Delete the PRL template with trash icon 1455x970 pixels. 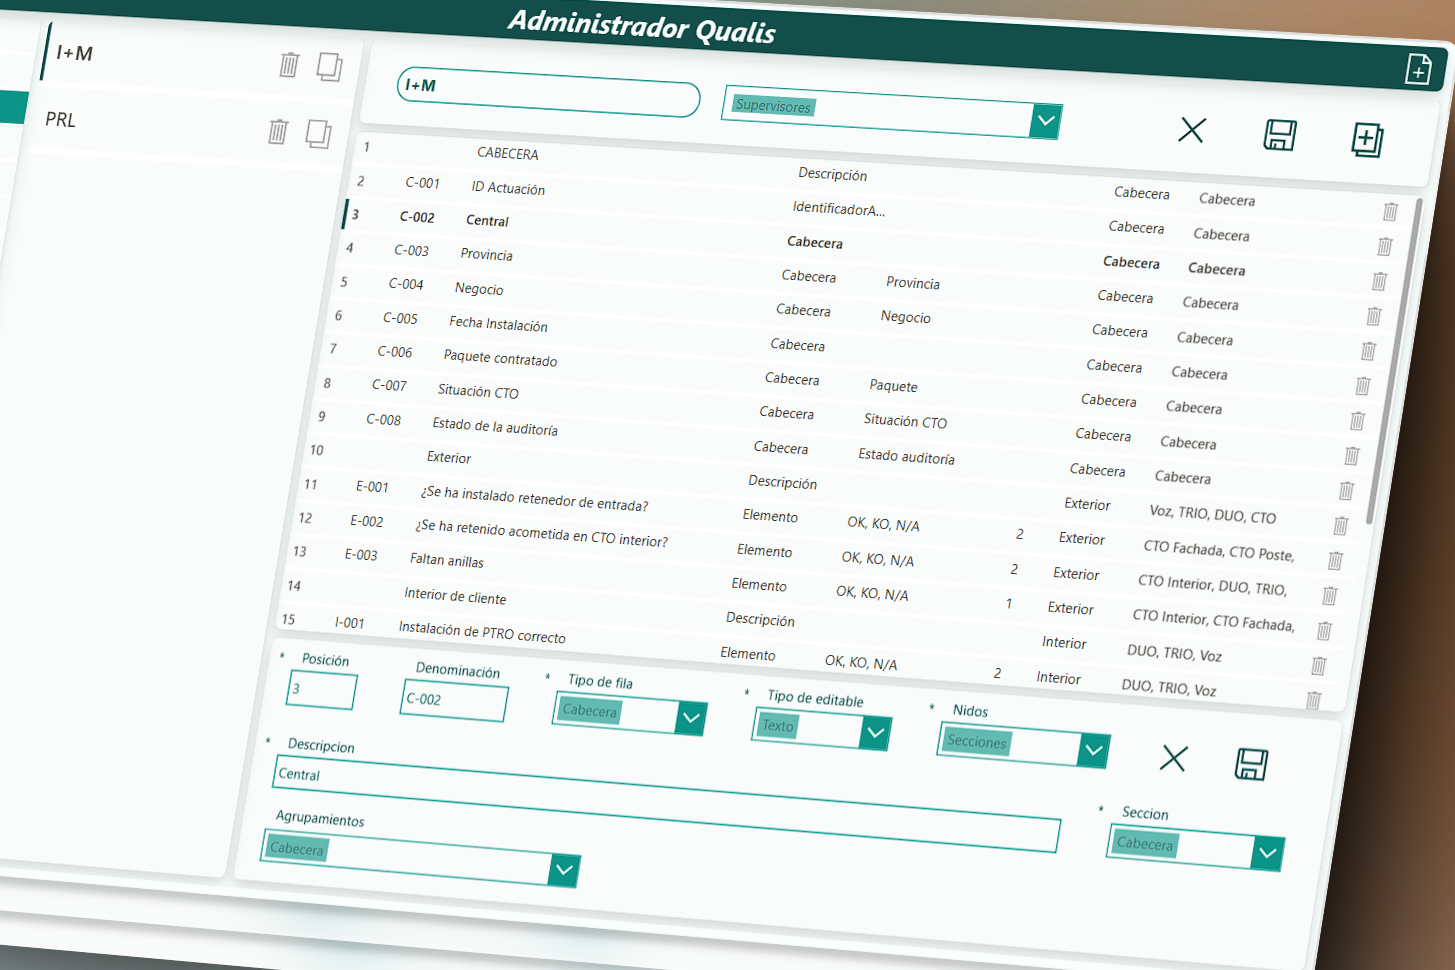[278, 131]
